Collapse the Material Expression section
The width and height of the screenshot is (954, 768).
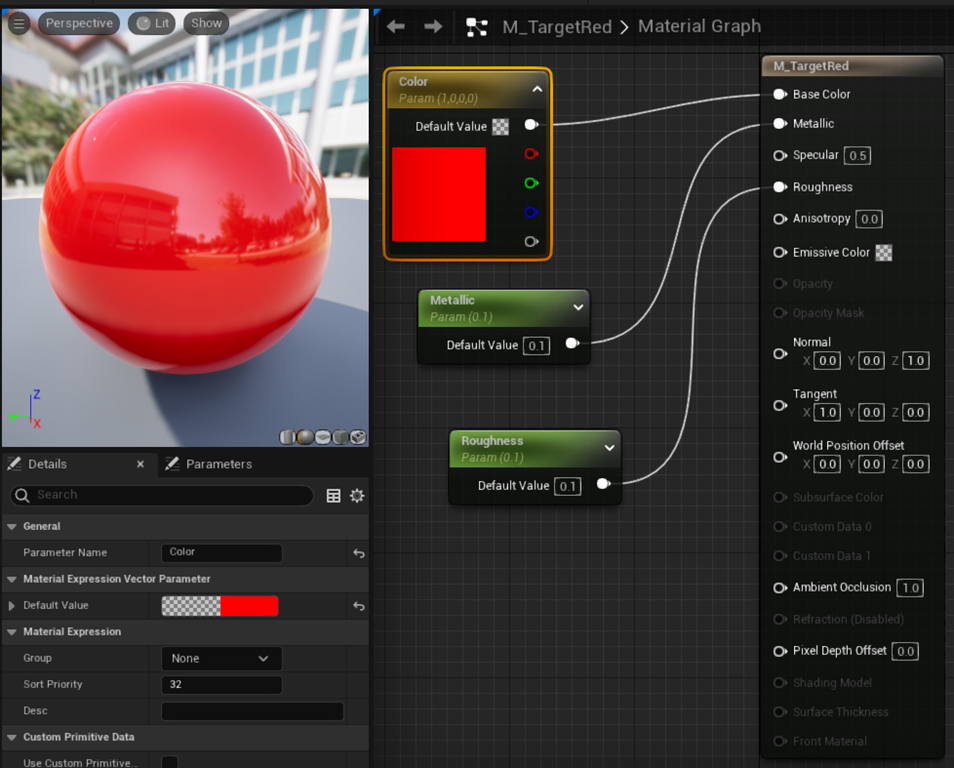12,632
